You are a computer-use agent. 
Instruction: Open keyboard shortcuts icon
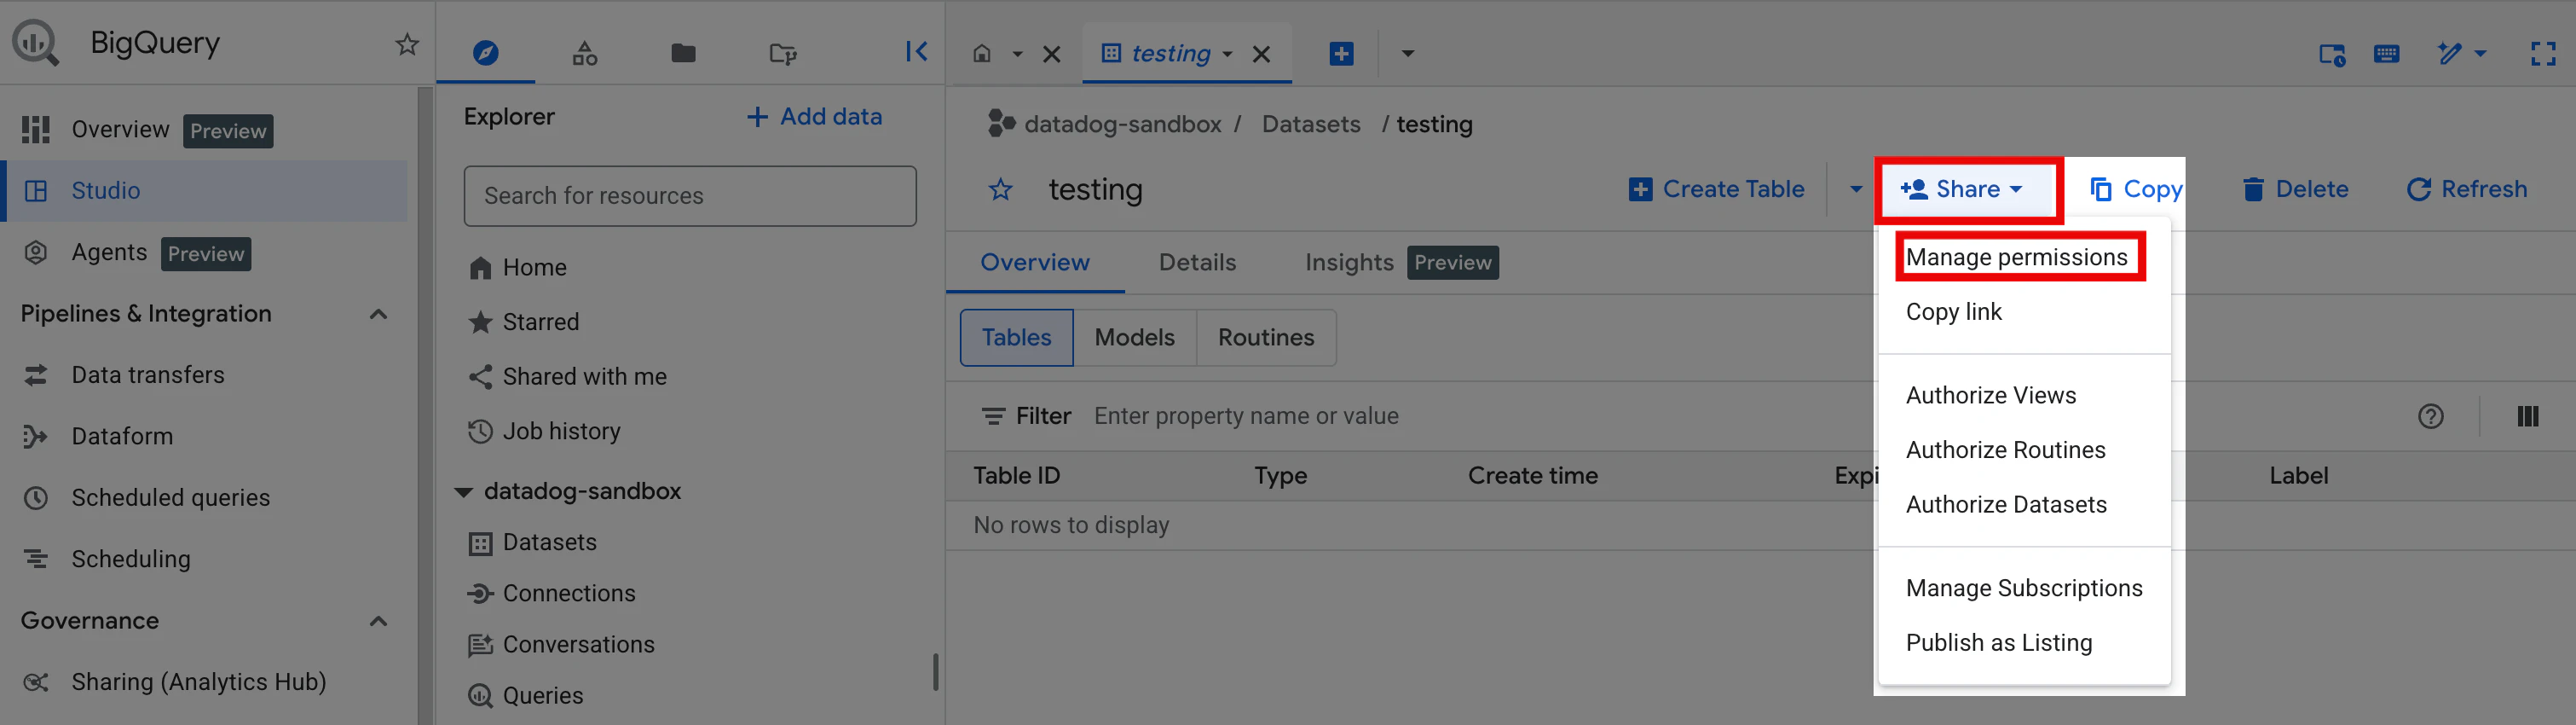[2386, 54]
